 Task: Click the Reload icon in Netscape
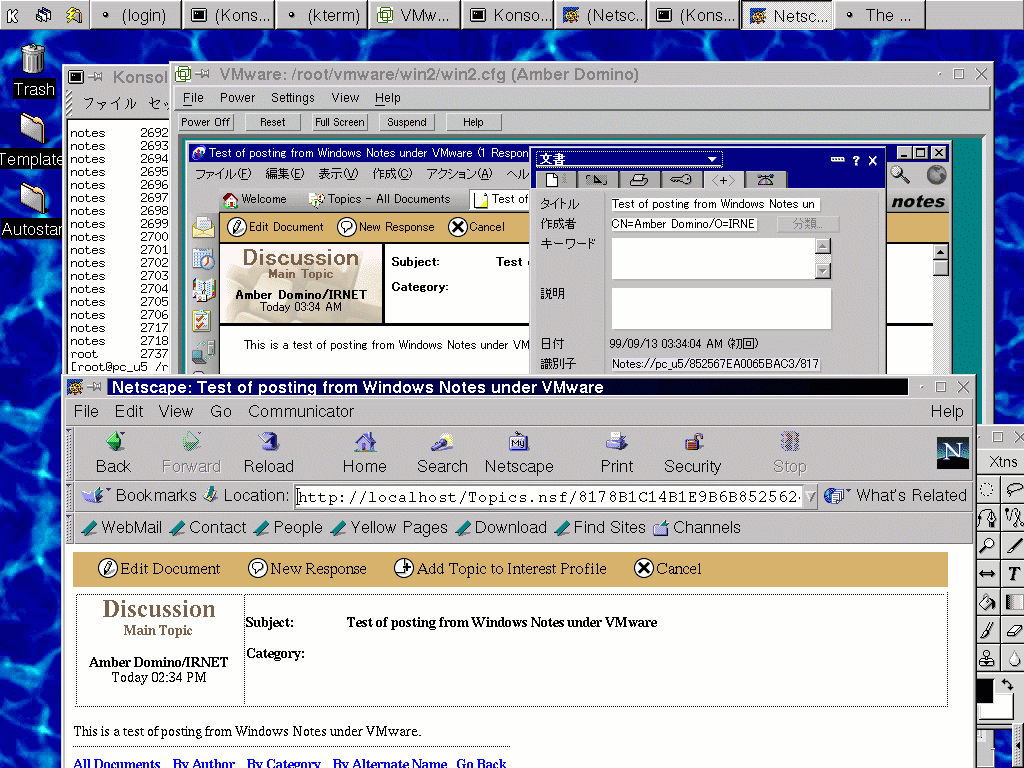pyautogui.click(x=268, y=442)
